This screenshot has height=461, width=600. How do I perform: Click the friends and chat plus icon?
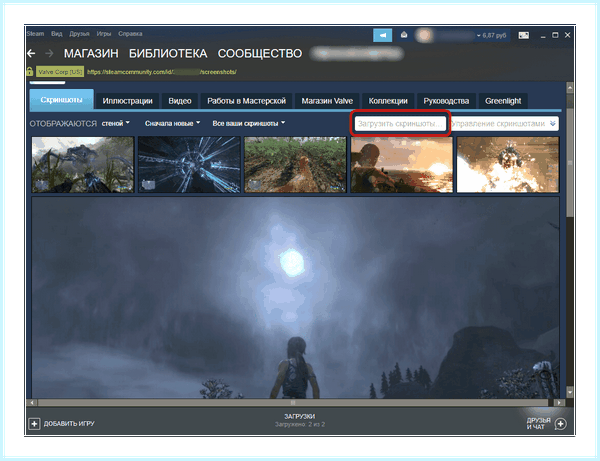click(x=561, y=424)
